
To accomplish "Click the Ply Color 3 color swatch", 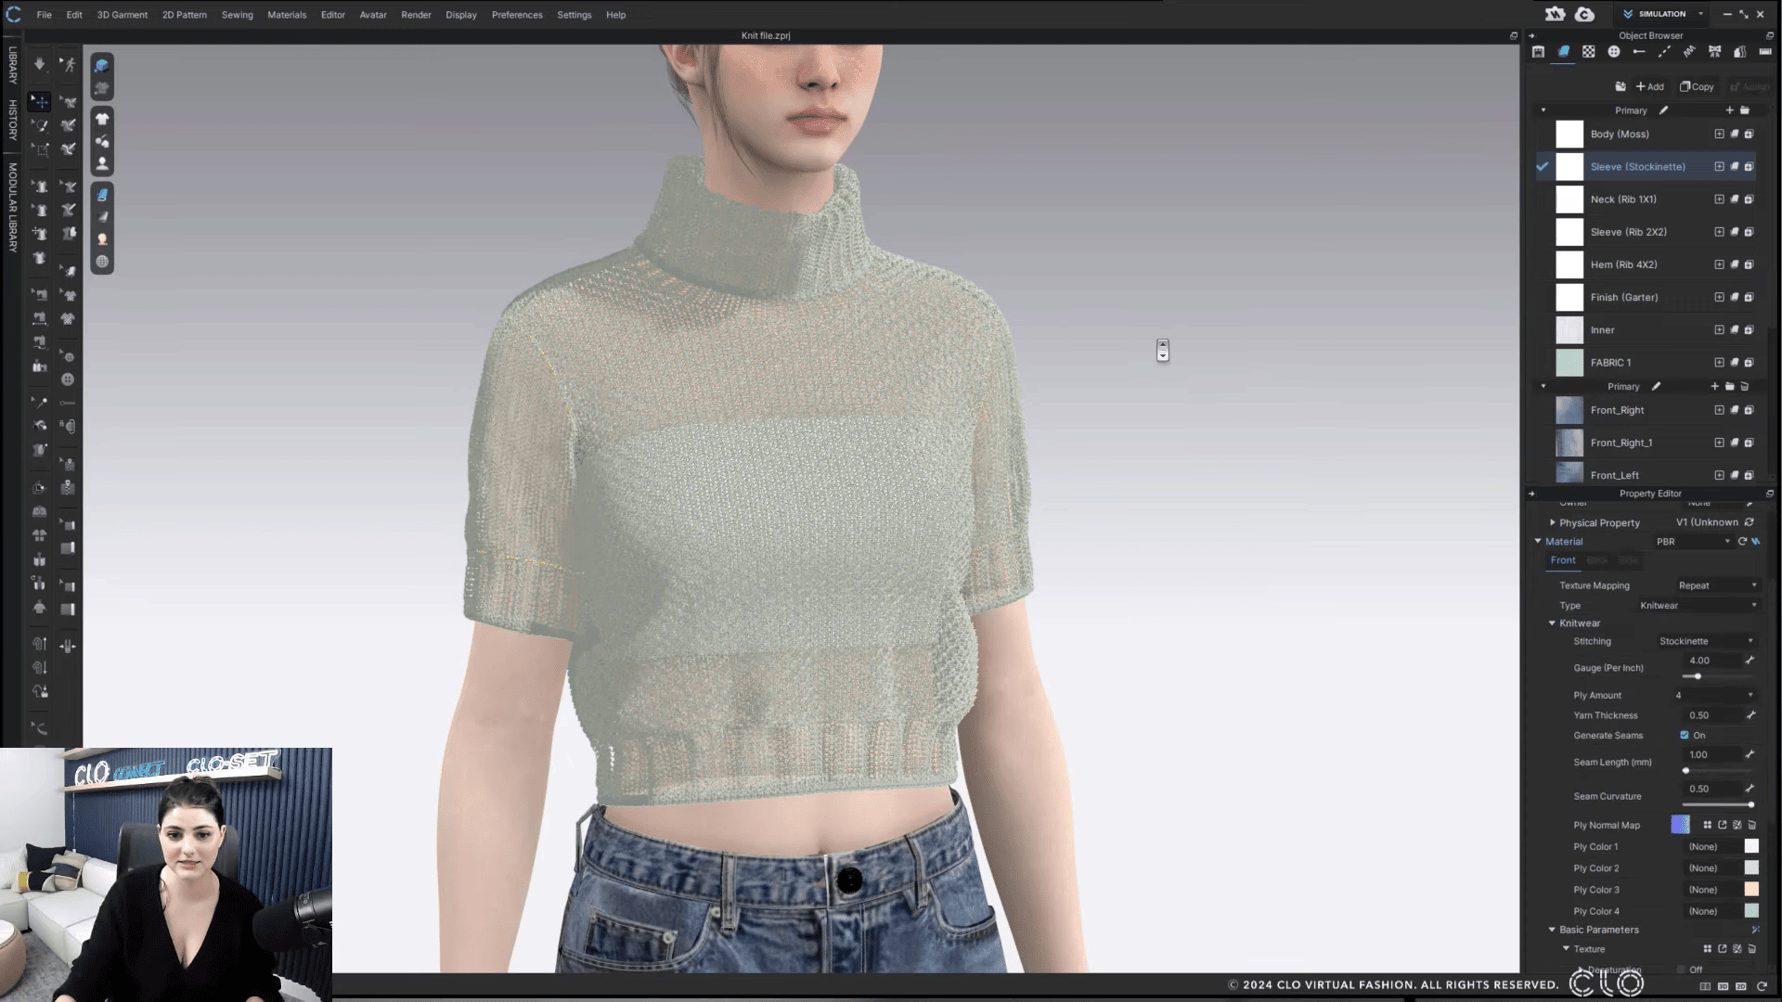I will (1751, 889).
